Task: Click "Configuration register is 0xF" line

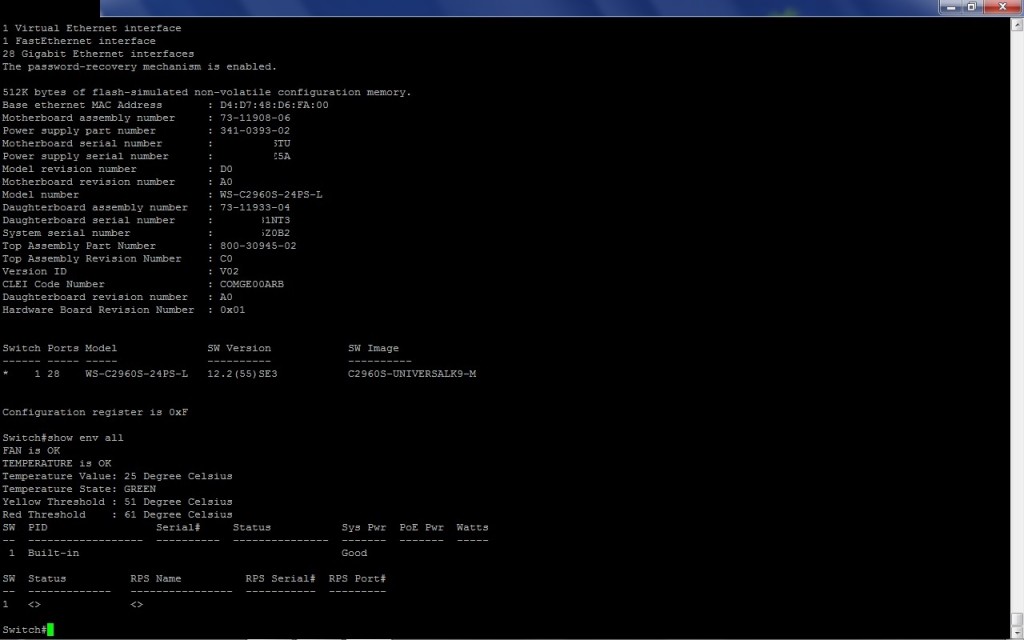Action: 95,413
